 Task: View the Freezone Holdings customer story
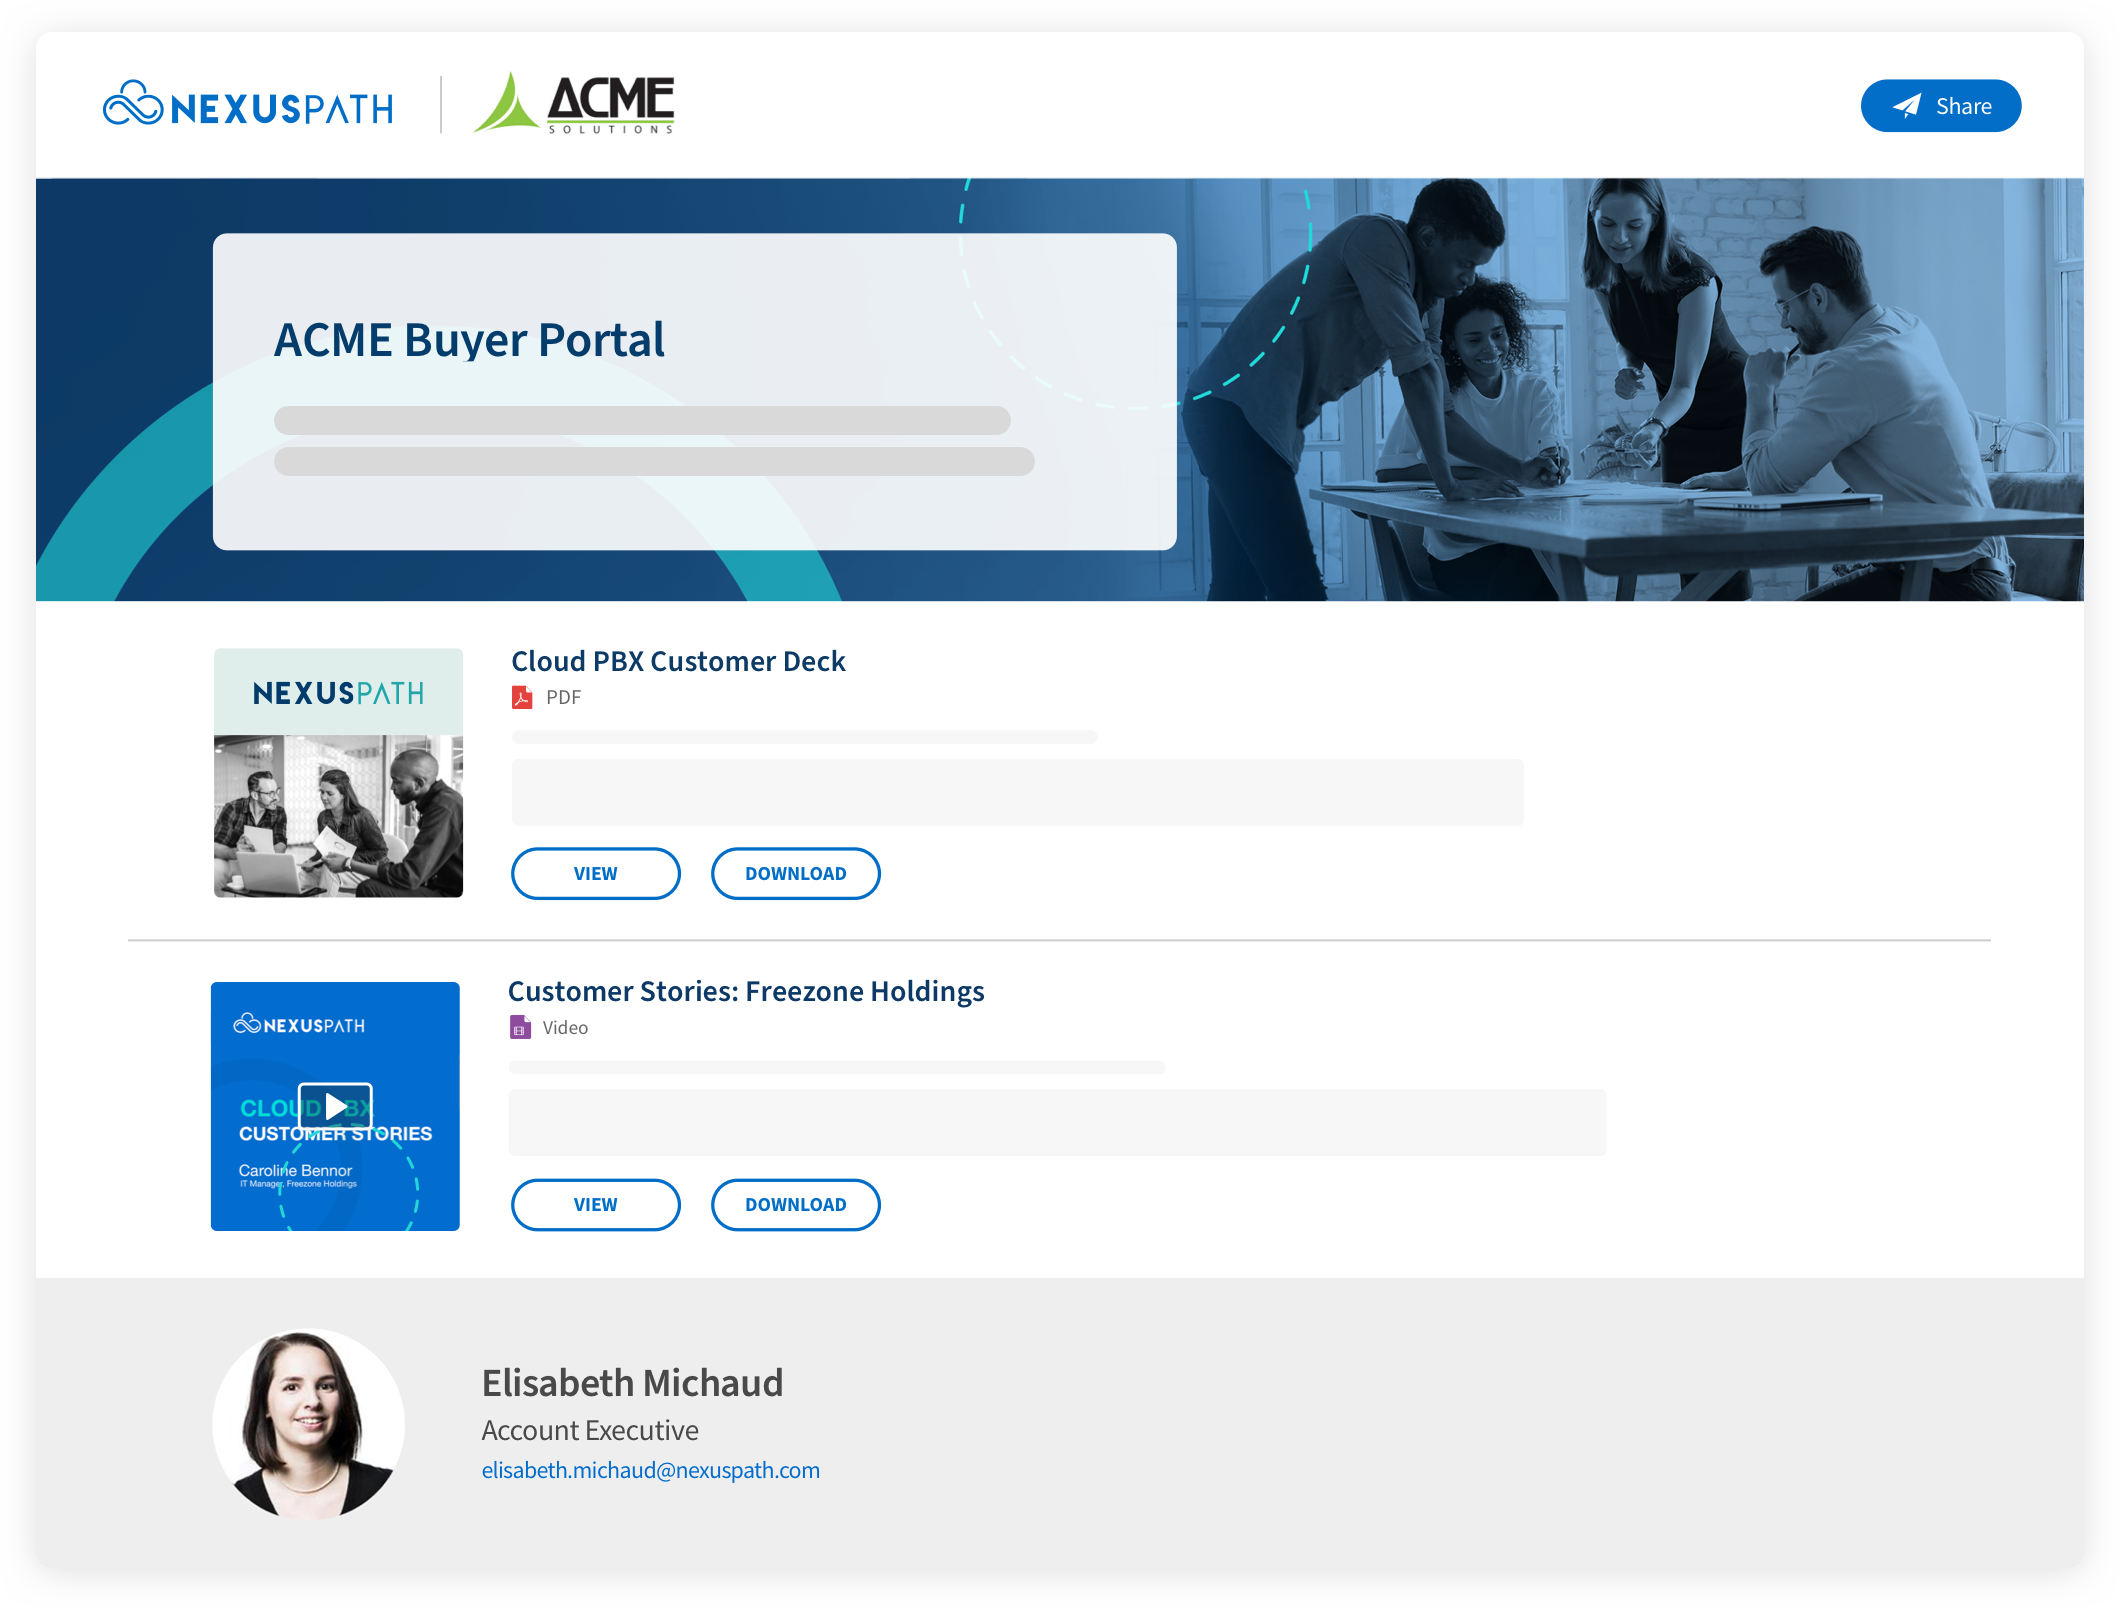[596, 1205]
